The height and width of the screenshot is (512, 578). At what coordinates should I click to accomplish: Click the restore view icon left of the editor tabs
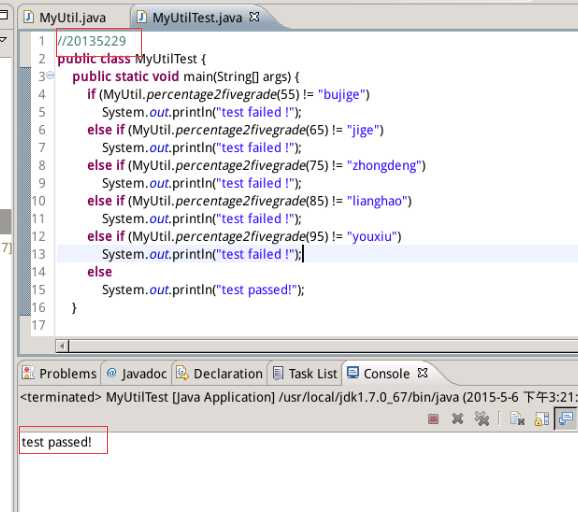point(4,15)
